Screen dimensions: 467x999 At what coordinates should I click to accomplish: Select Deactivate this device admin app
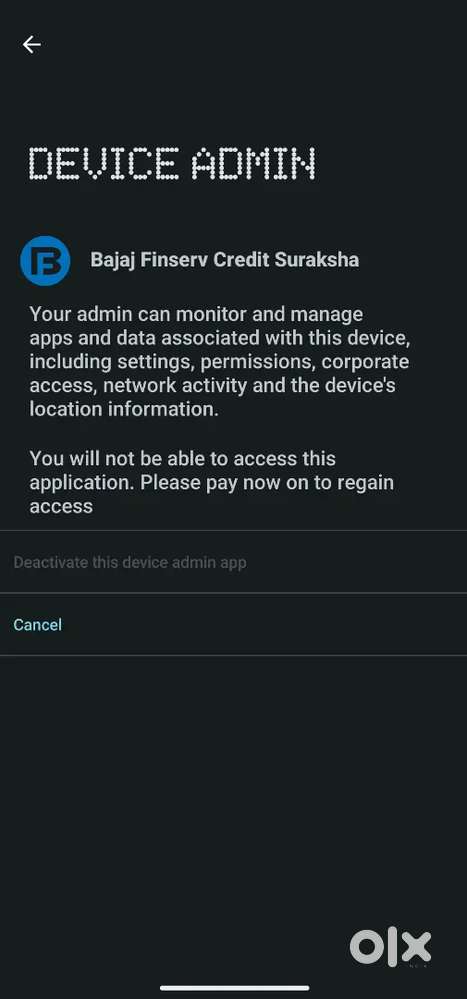(233, 562)
